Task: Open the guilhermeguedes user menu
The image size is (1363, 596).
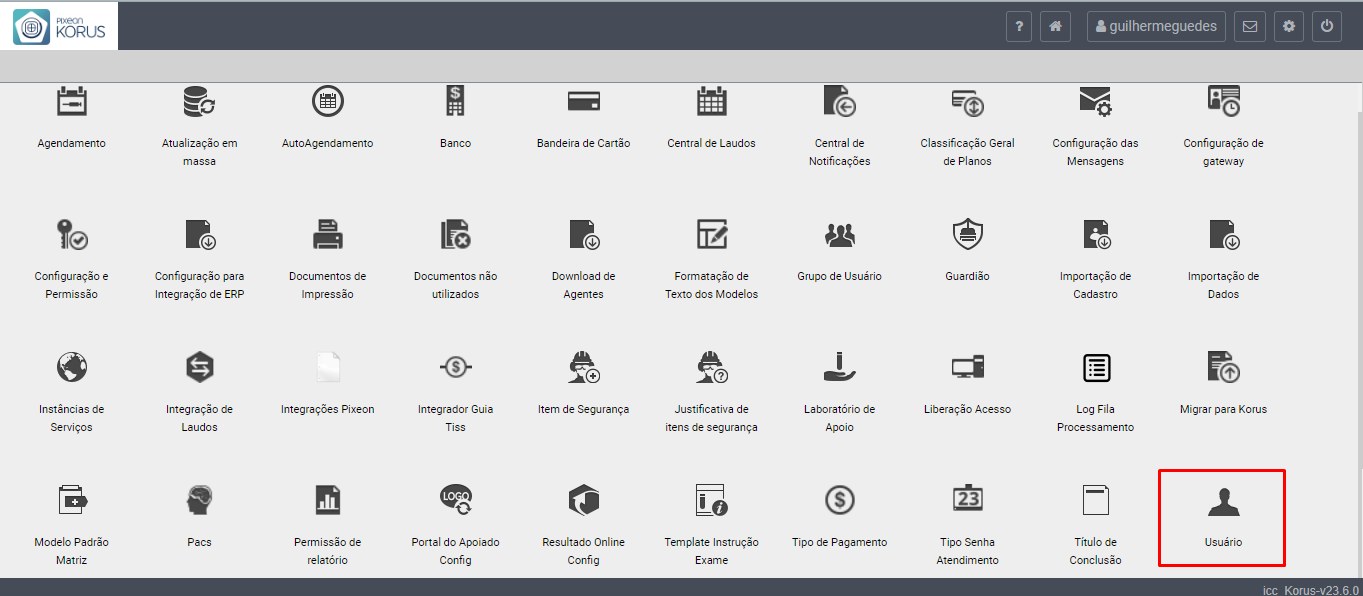Action: 1157,27
